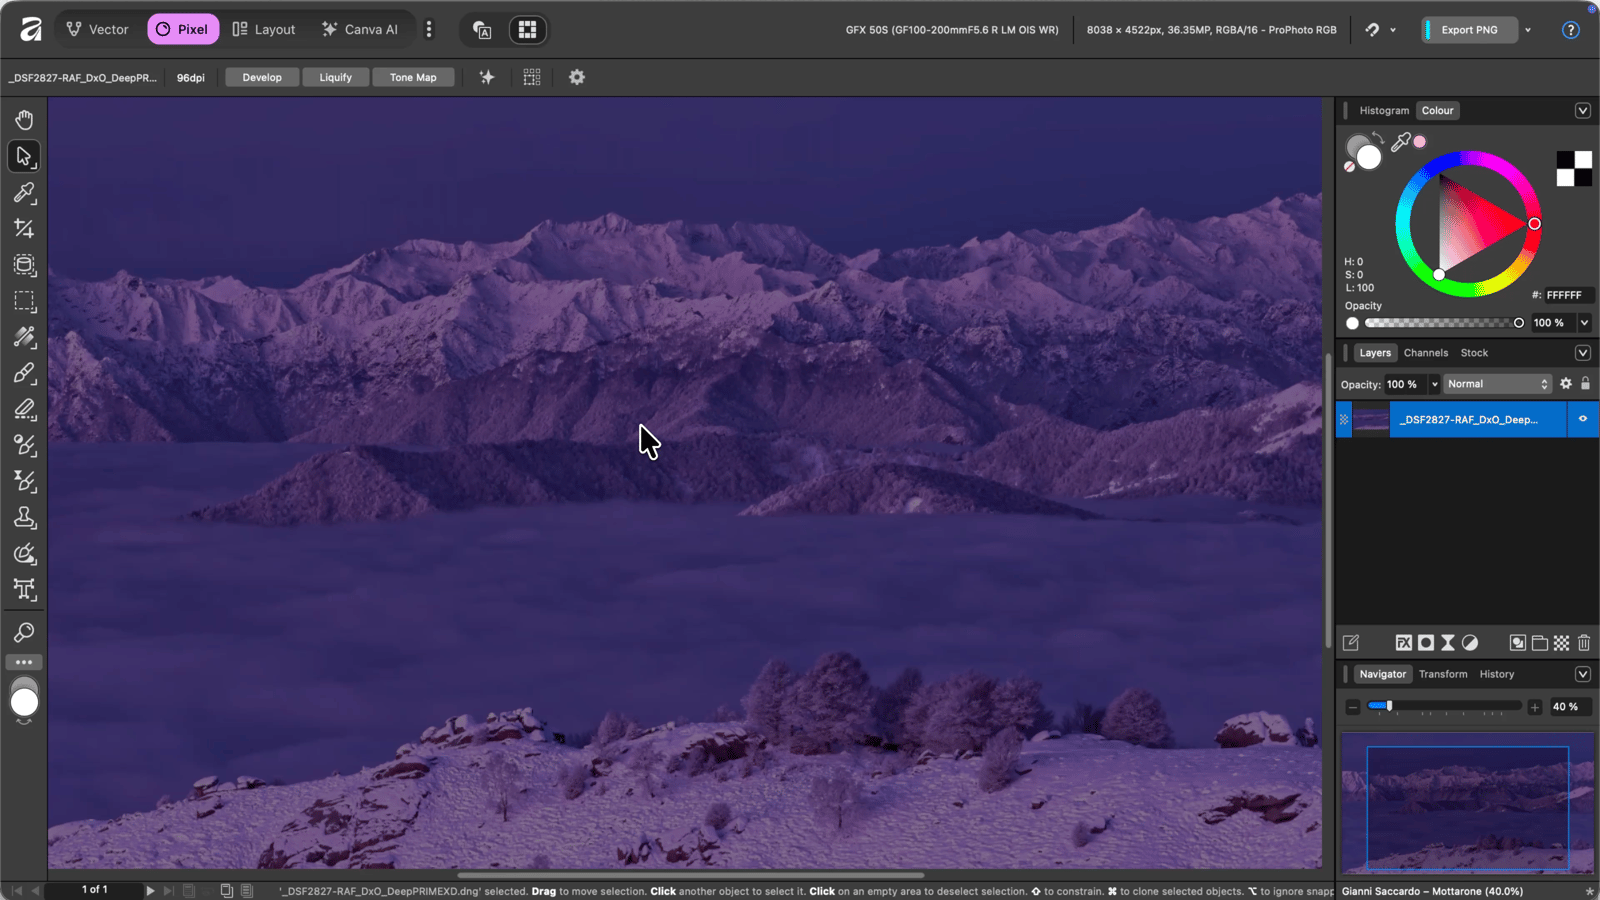This screenshot has height=900, width=1600.
Task: Choose the Clone stamp tool
Action: click(x=24, y=518)
